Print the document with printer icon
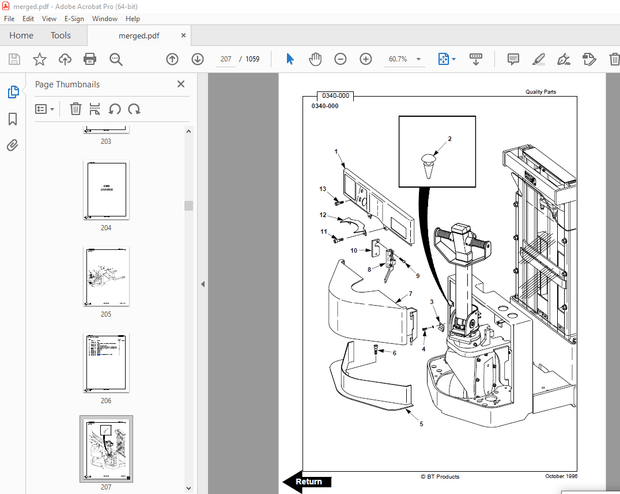The width and height of the screenshot is (620, 494). (90, 59)
